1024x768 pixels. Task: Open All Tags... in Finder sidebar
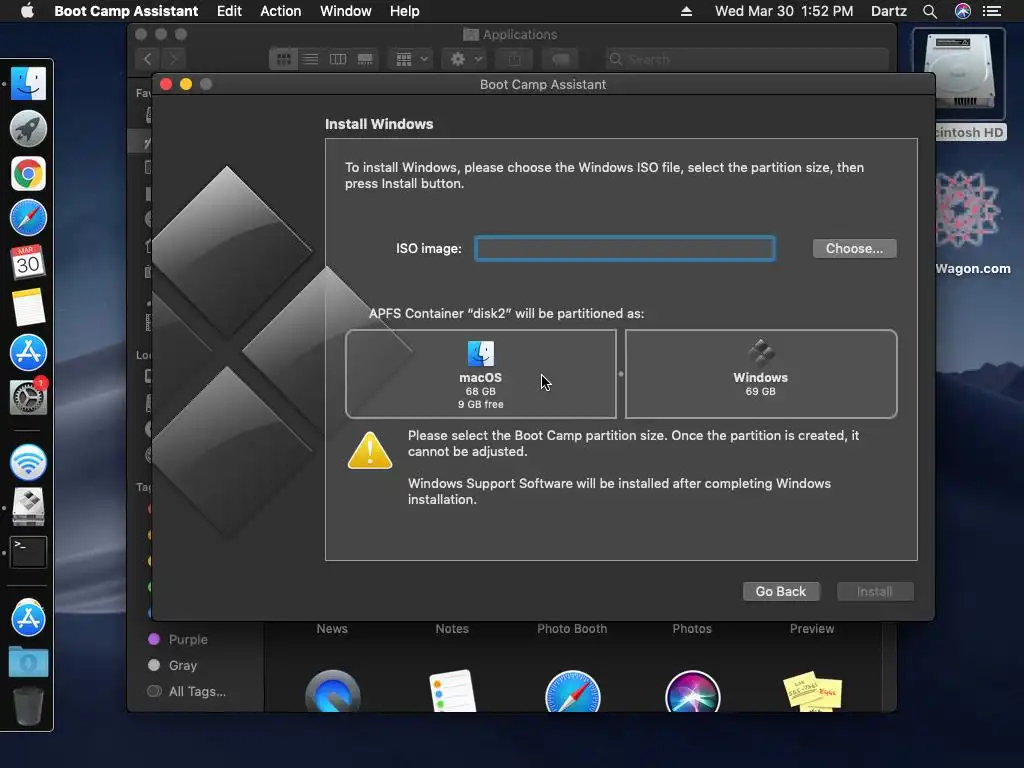[x=187, y=692]
